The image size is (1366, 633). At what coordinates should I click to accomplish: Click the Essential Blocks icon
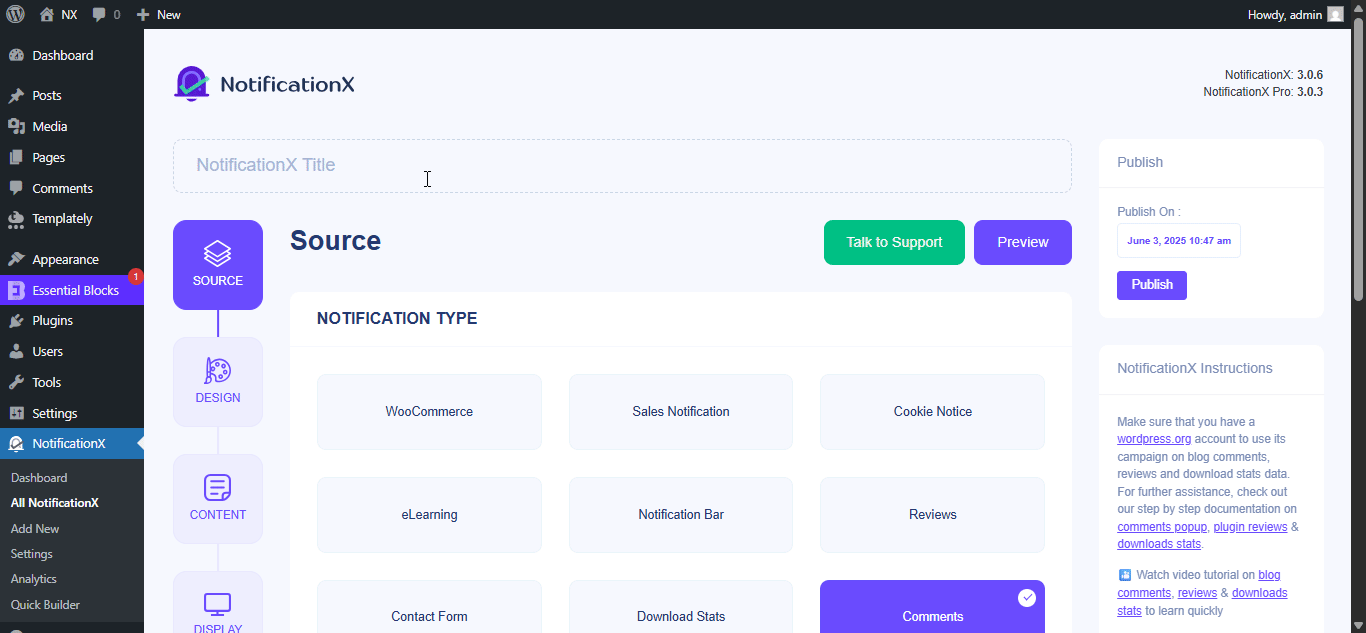tap(16, 291)
